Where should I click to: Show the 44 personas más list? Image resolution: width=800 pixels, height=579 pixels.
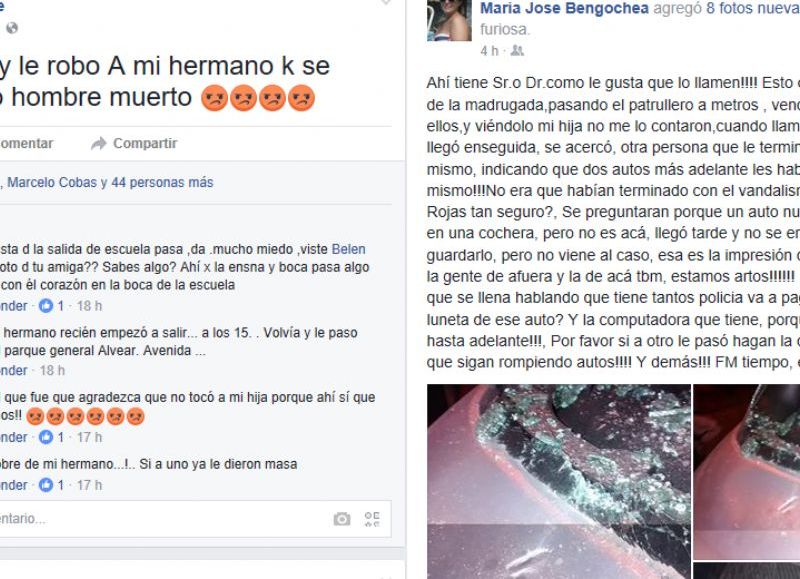pyautogui.click(x=162, y=182)
